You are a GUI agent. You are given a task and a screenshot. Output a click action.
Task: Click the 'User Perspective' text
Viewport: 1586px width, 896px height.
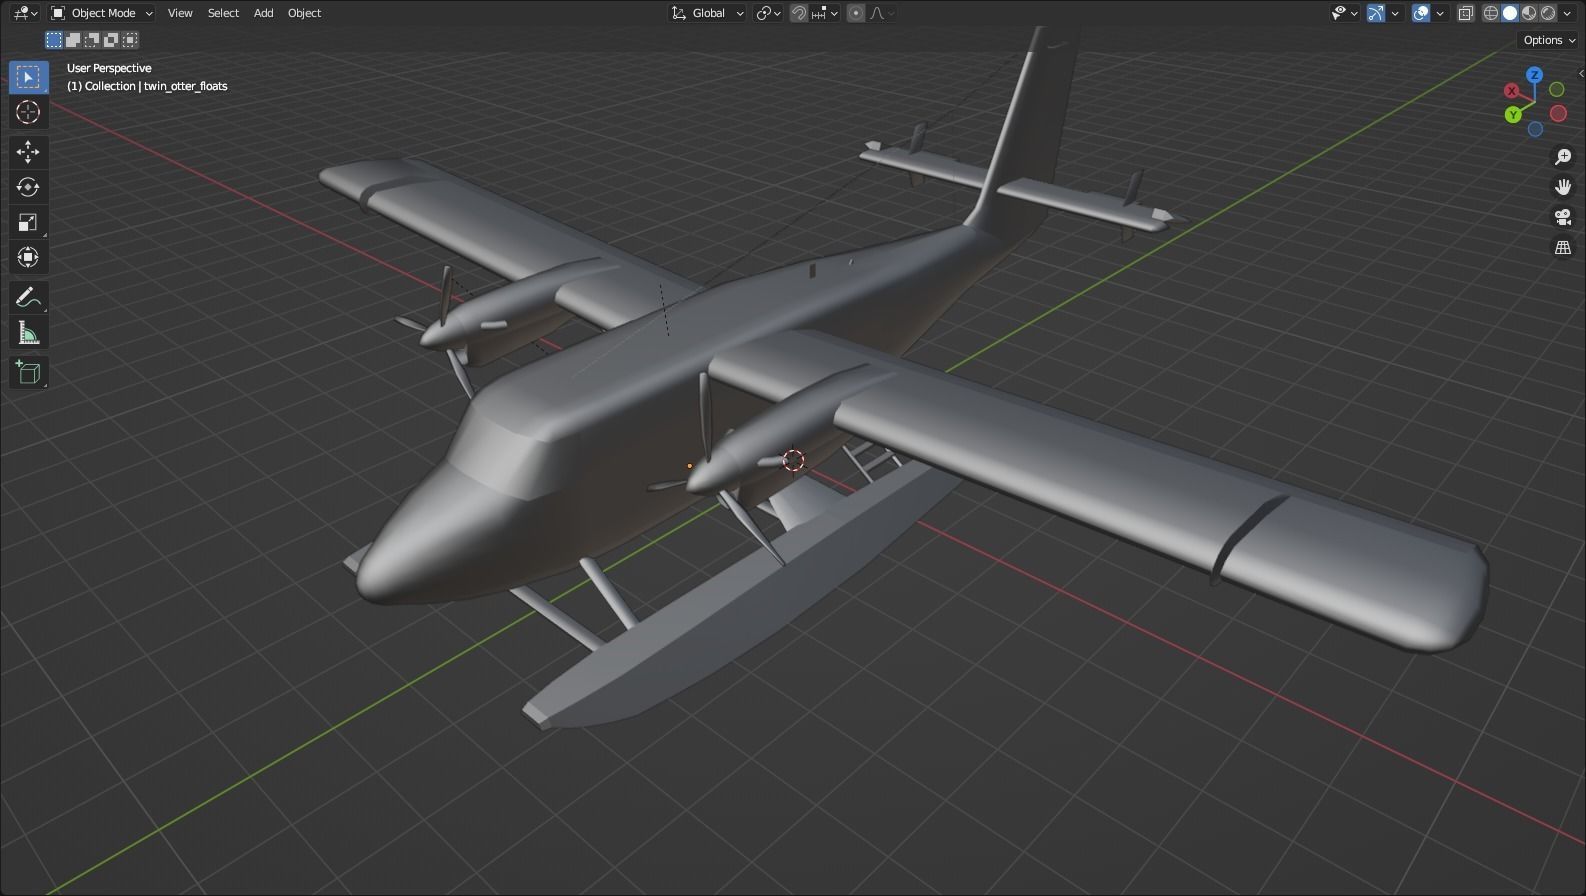click(x=109, y=68)
